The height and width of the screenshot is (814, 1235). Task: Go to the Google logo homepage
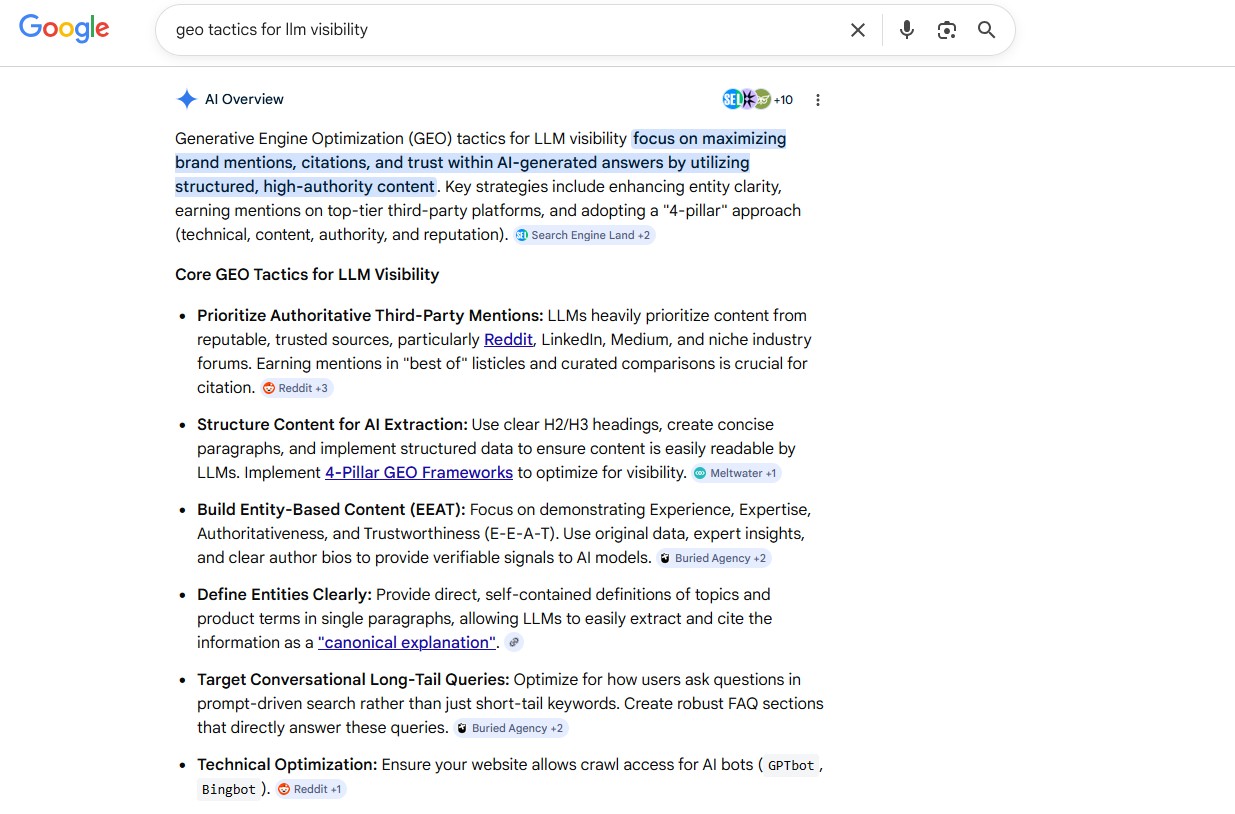click(64, 29)
